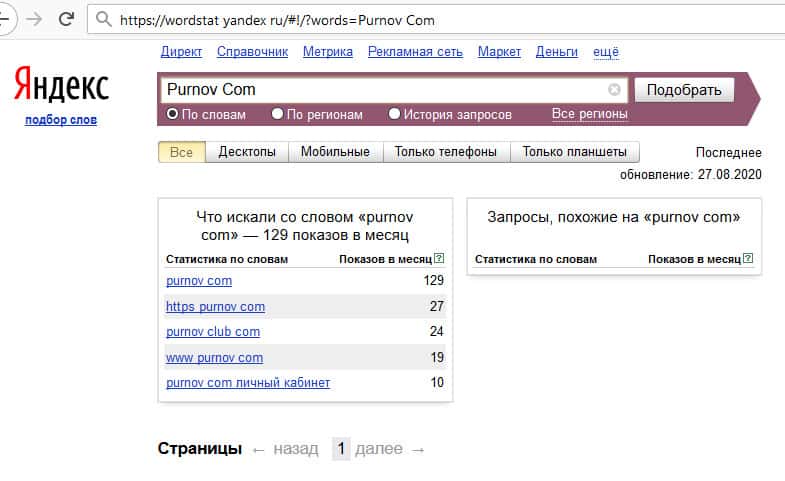Image resolution: width=785 pixels, height=481 pixels.
Task: Open the 'Все регионы' region selector
Action: 589,114
